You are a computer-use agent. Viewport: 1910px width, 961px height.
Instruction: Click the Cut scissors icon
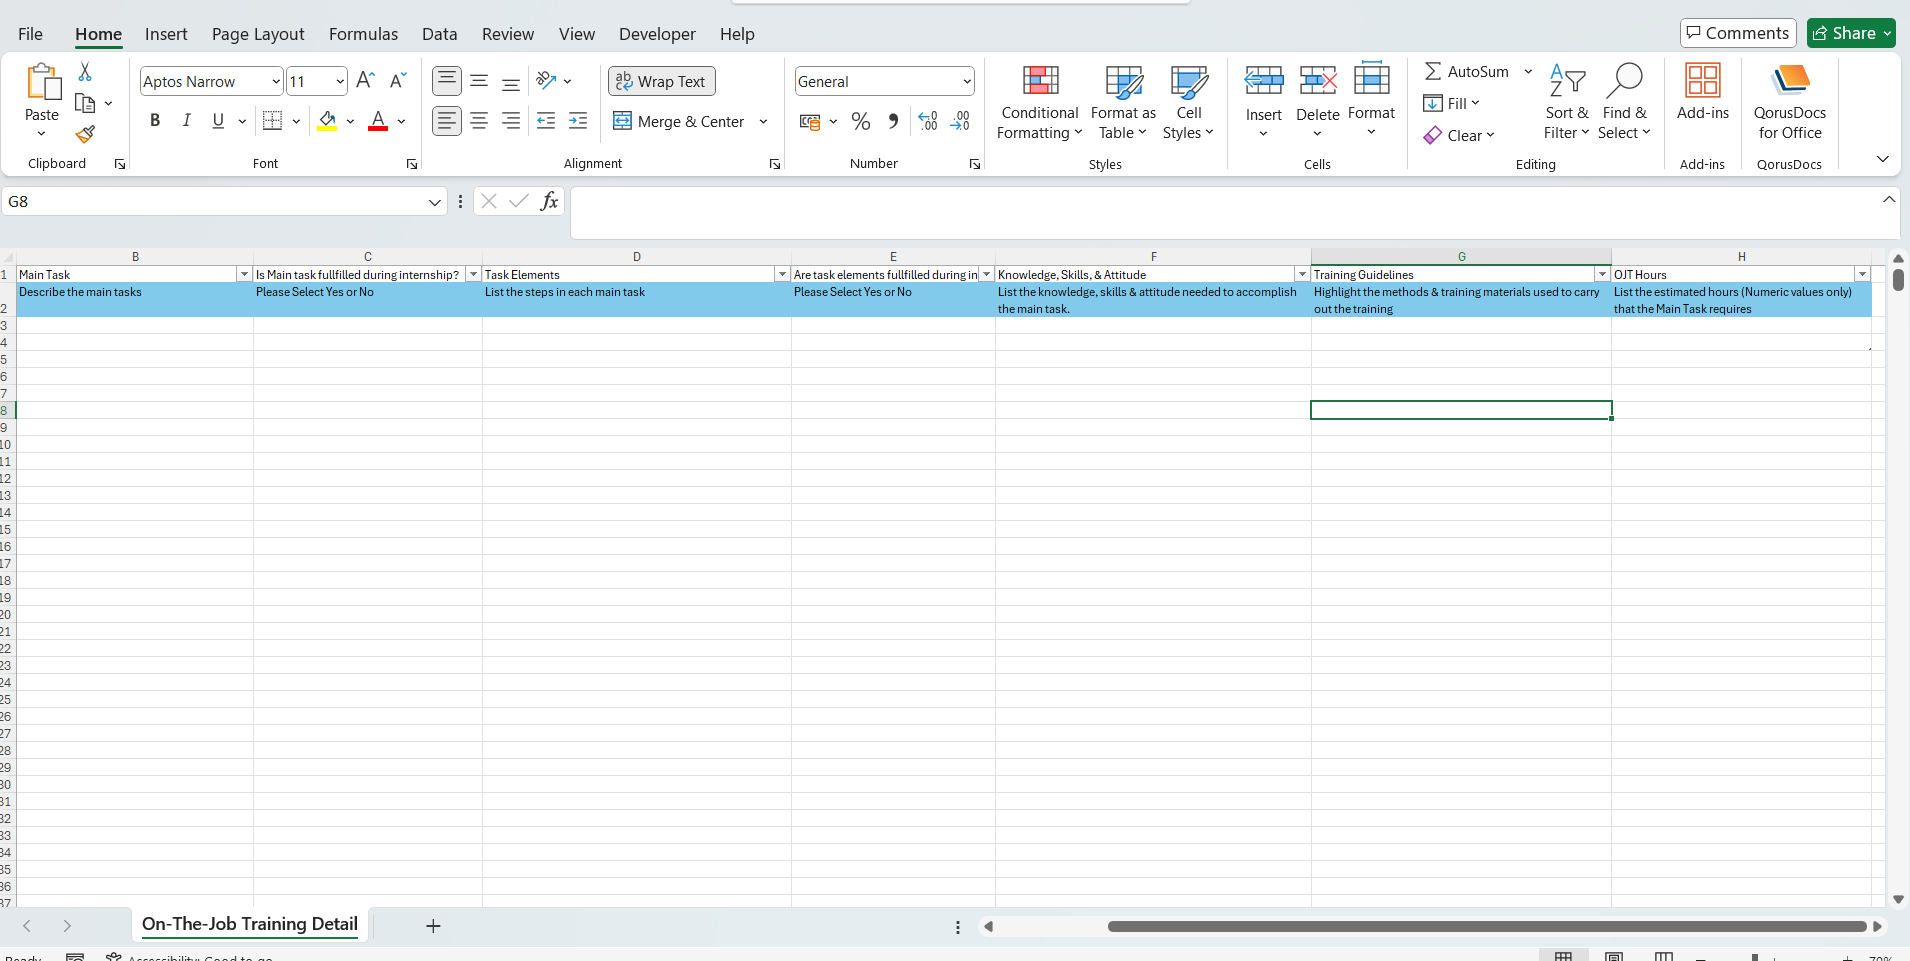[85, 72]
